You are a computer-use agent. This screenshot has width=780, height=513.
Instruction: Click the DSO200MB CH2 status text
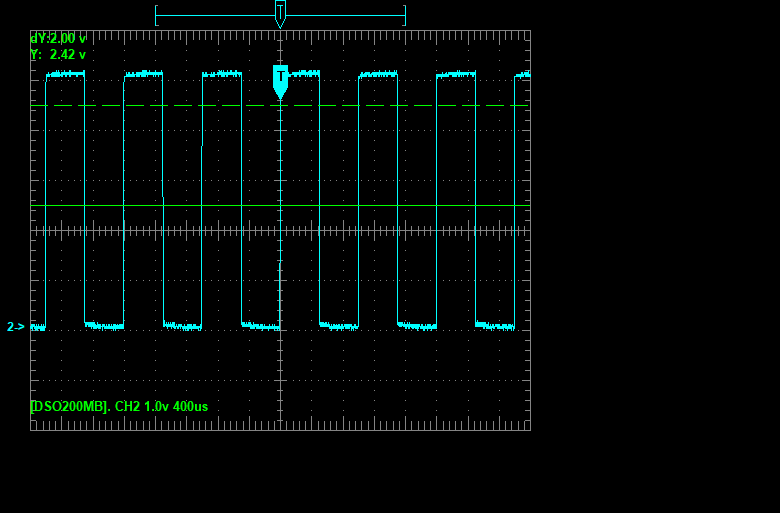pos(119,407)
